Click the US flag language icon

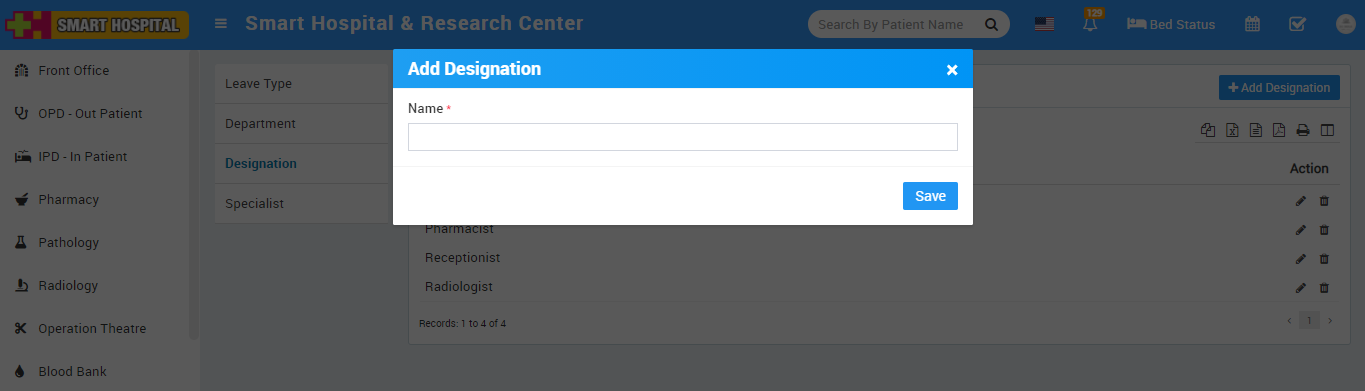(x=1044, y=24)
